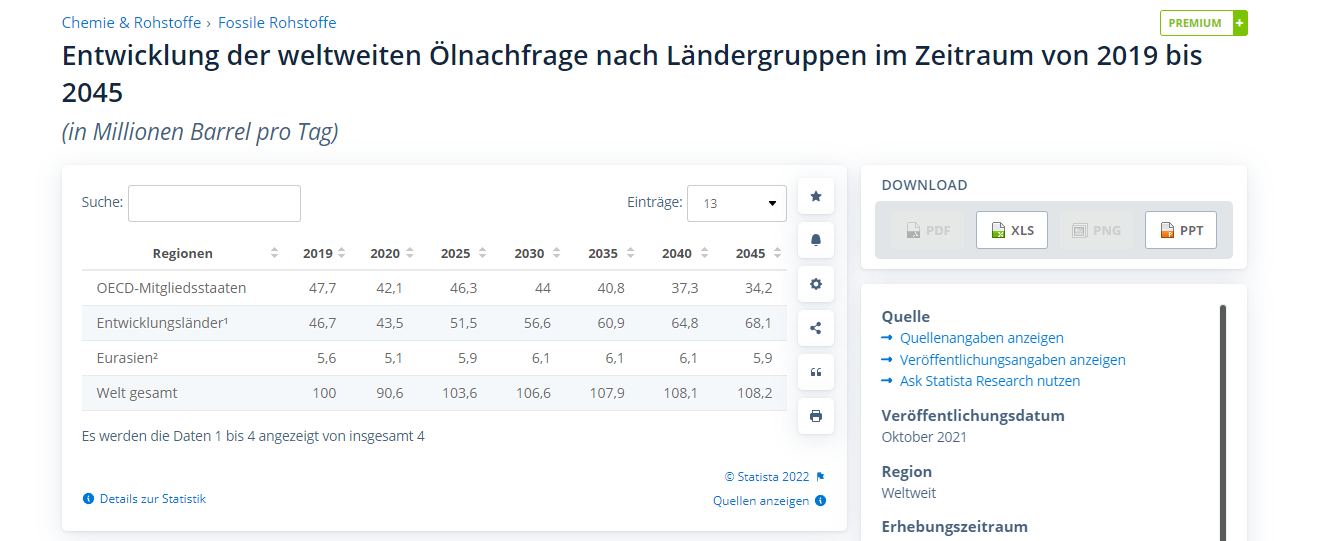Click the Oktober 2021 publication date text
The height and width of the screenshot is (541, 1336).
924,437
